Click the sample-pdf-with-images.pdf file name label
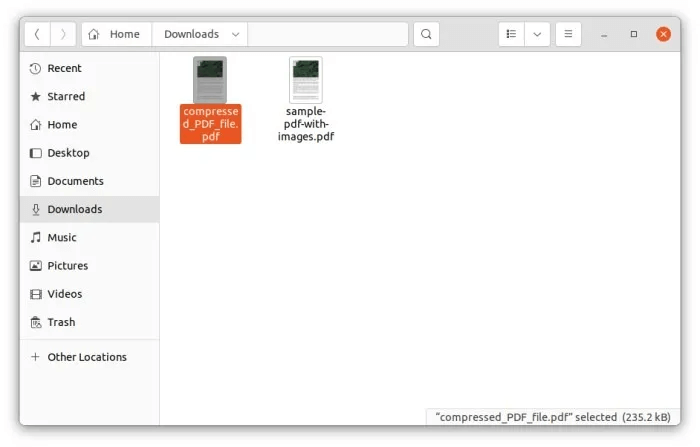Image resolution: width=700 pixels, height=447 pixels. pyautogui.click(x=306, y=124)
